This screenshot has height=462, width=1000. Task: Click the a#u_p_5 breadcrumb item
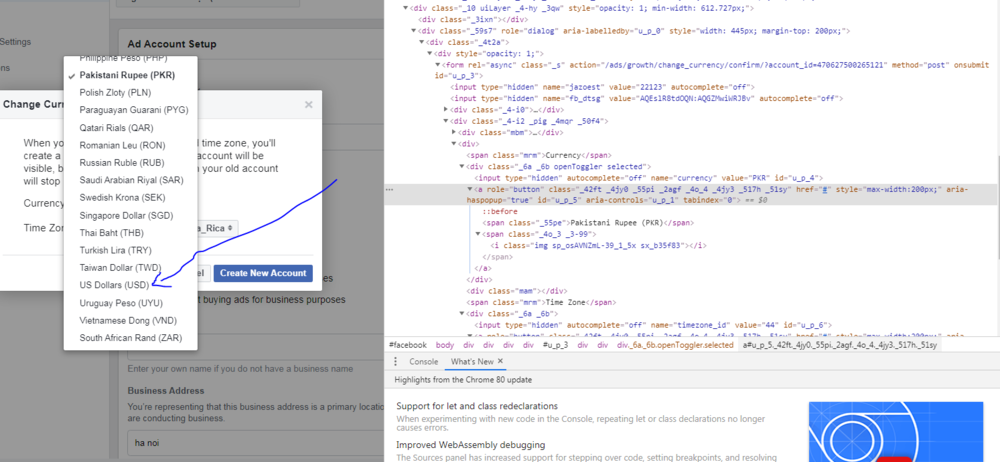pos(839,345)
